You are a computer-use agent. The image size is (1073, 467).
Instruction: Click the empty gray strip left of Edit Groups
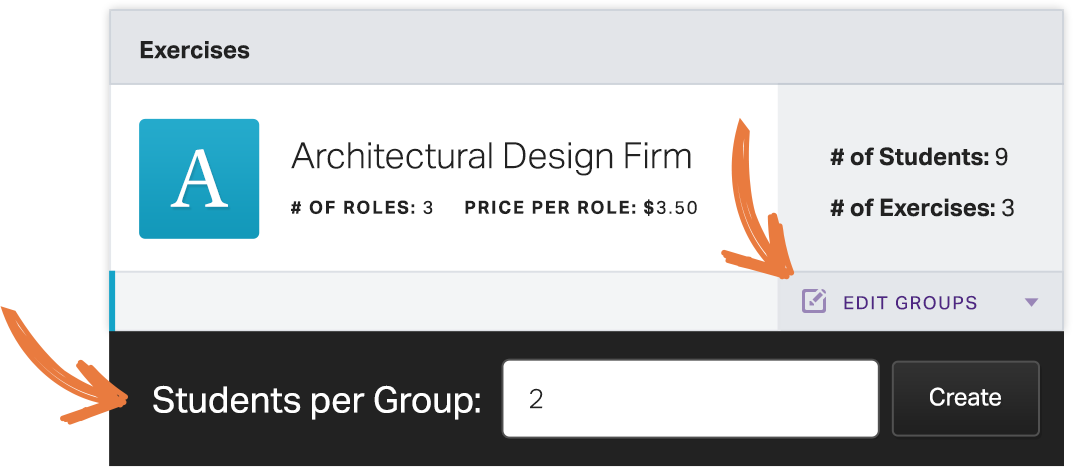(x=446, y=301)
